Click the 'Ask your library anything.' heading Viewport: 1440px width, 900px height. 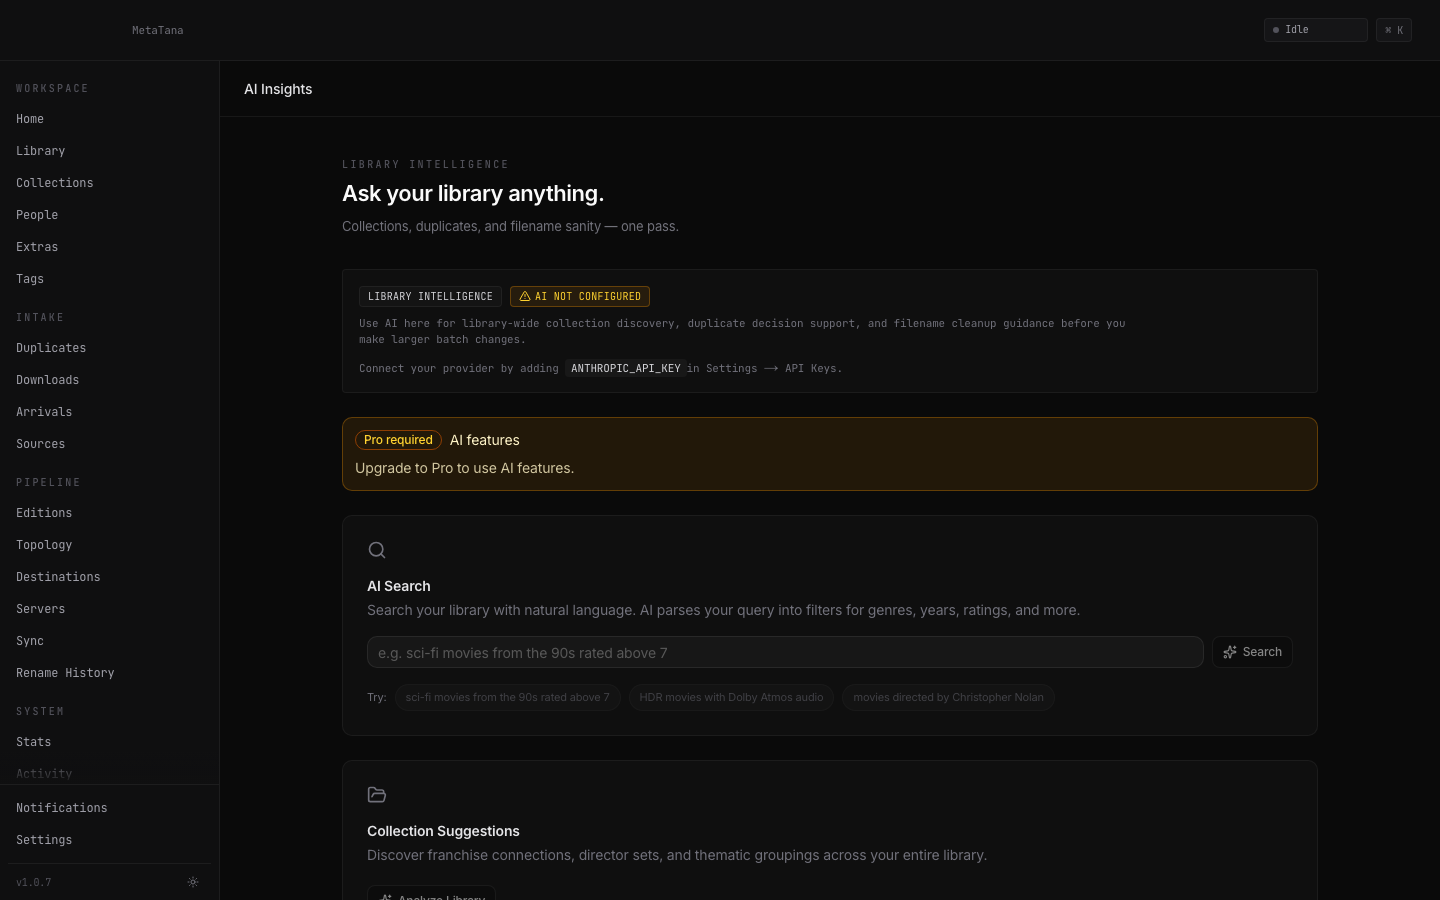click(x=473, y=193)
